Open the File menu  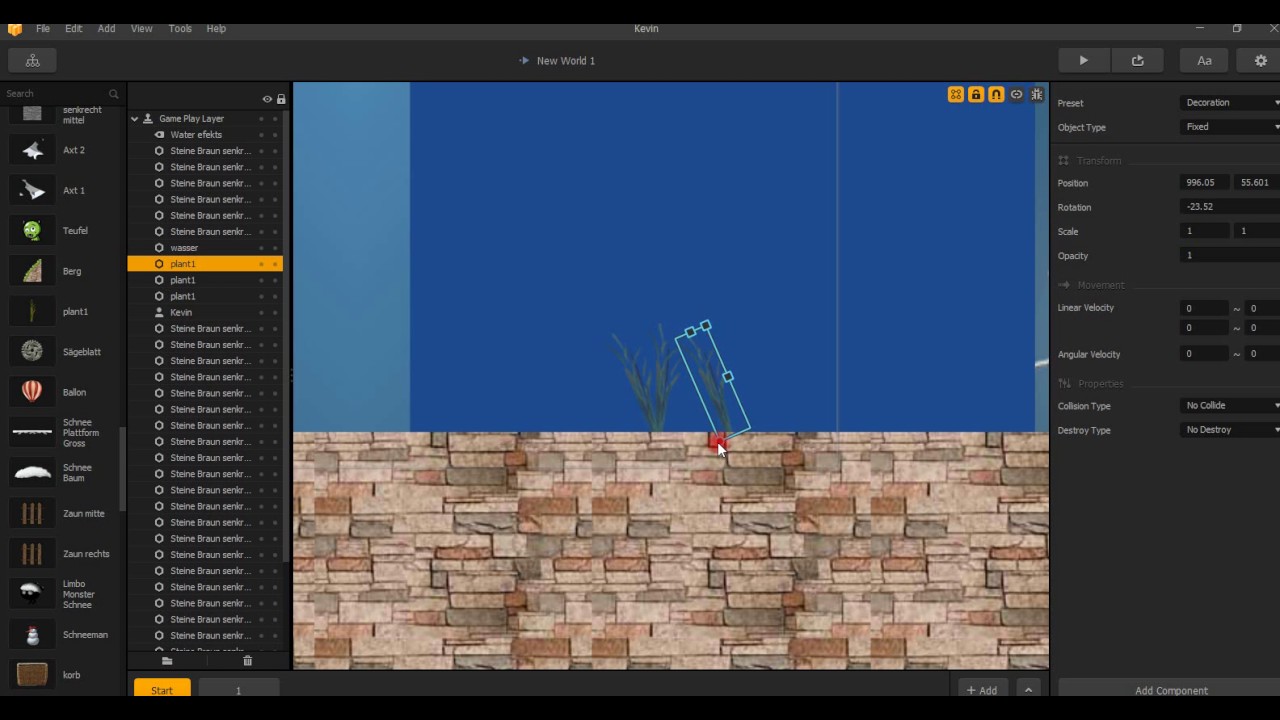pos(43,29)
